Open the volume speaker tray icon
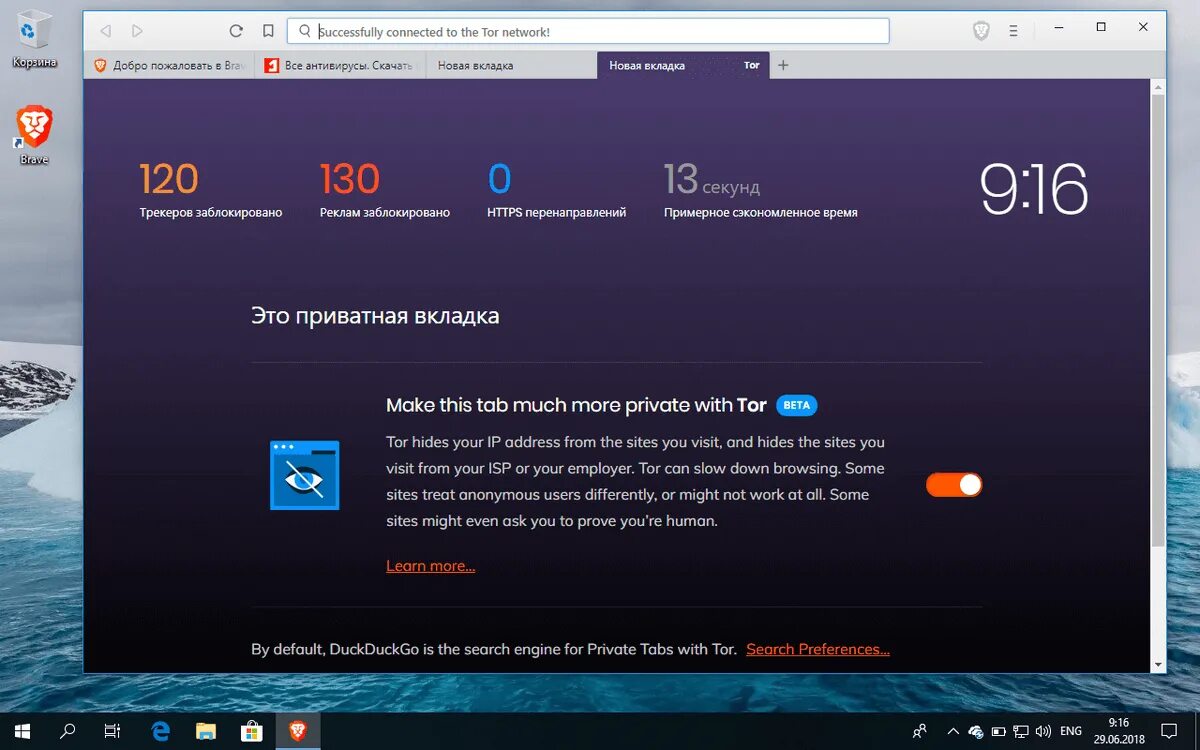 point(1044,731)
